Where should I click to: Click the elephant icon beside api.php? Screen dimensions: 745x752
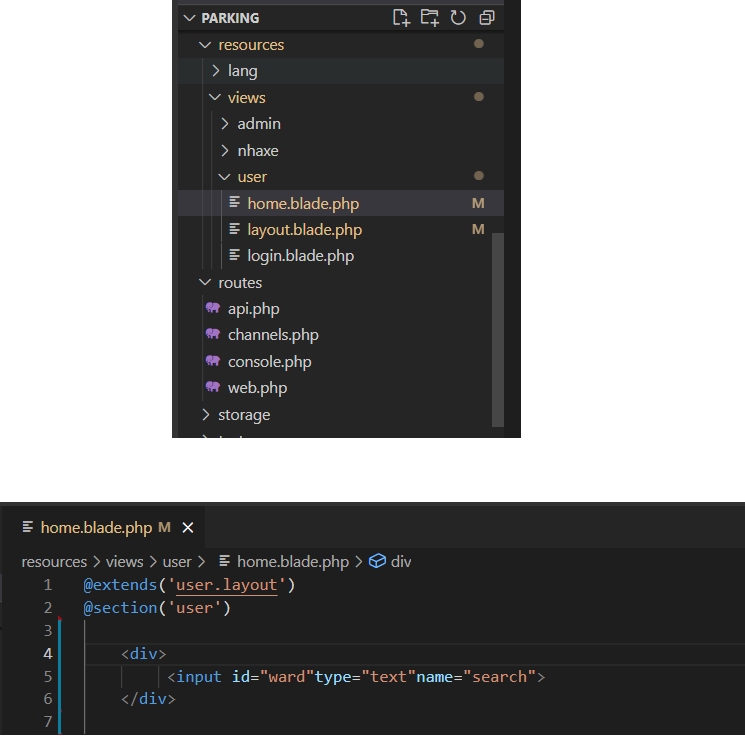pos(212,309)
